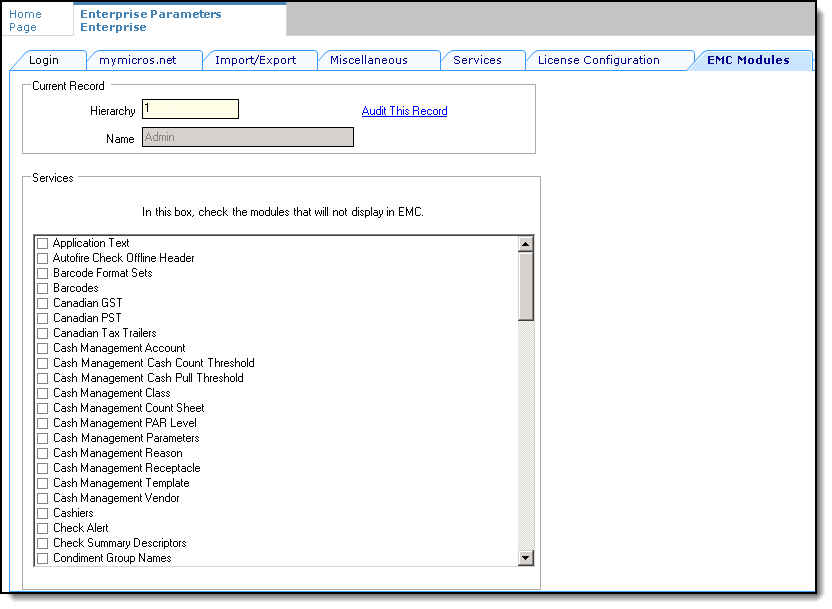
Task: Hide the Cash Management Class module
Action: click(42, 393)
